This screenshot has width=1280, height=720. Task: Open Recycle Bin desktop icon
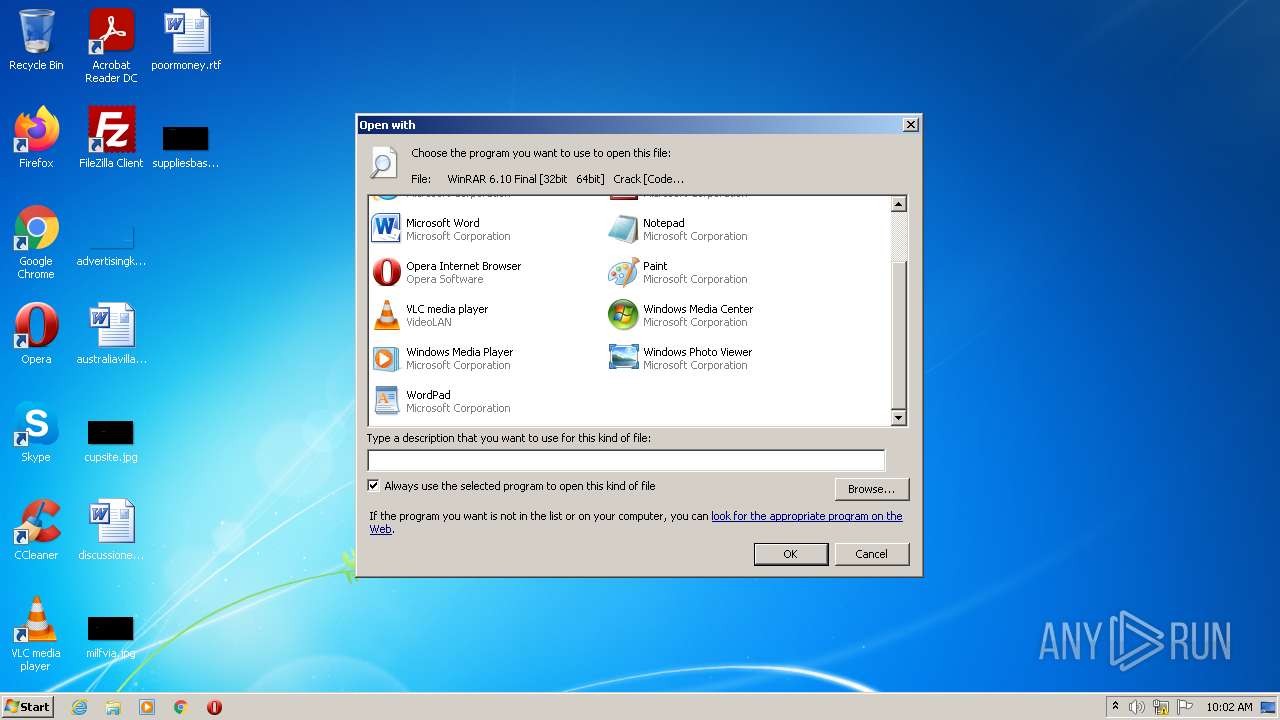36,40
